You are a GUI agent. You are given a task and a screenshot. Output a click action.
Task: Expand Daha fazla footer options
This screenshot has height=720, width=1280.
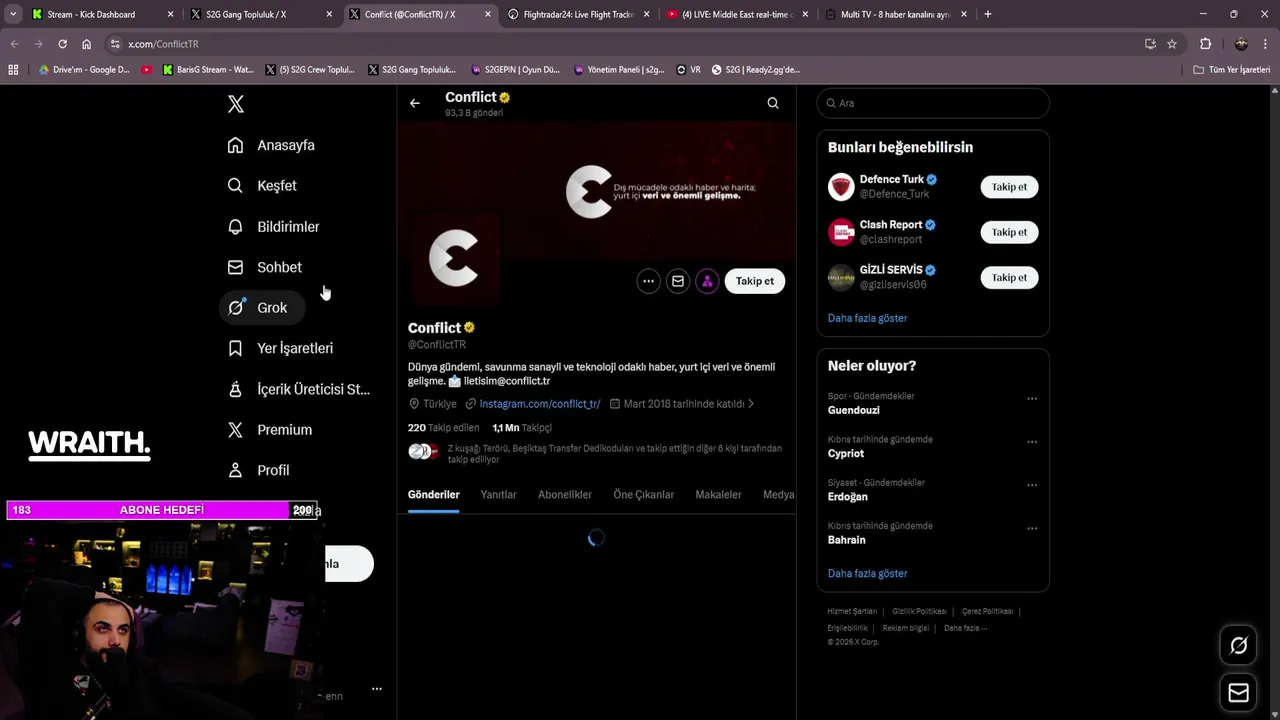coord(965,628)
